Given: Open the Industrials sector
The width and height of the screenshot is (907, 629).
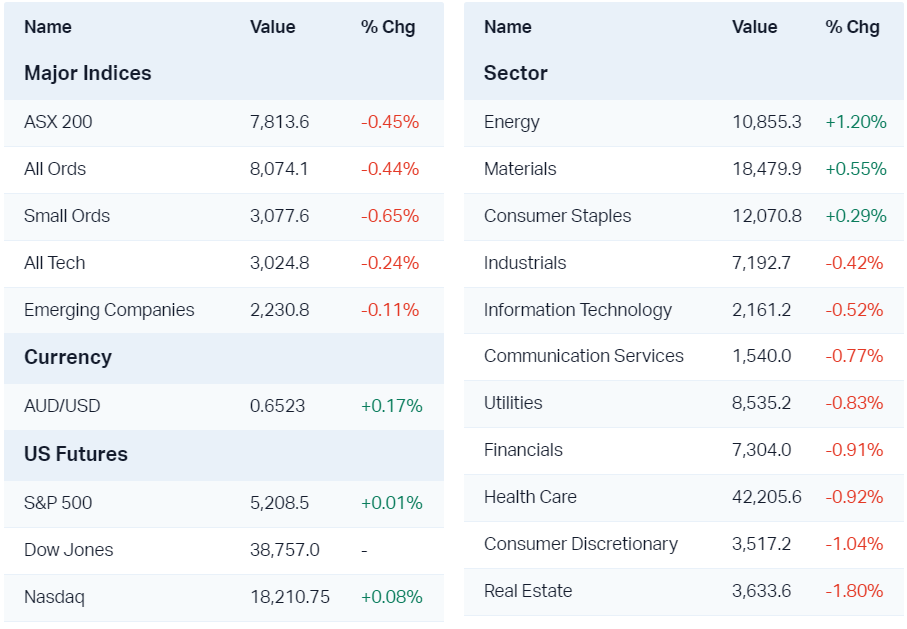Looking at the screenshot, I should (x=525, y=263).
